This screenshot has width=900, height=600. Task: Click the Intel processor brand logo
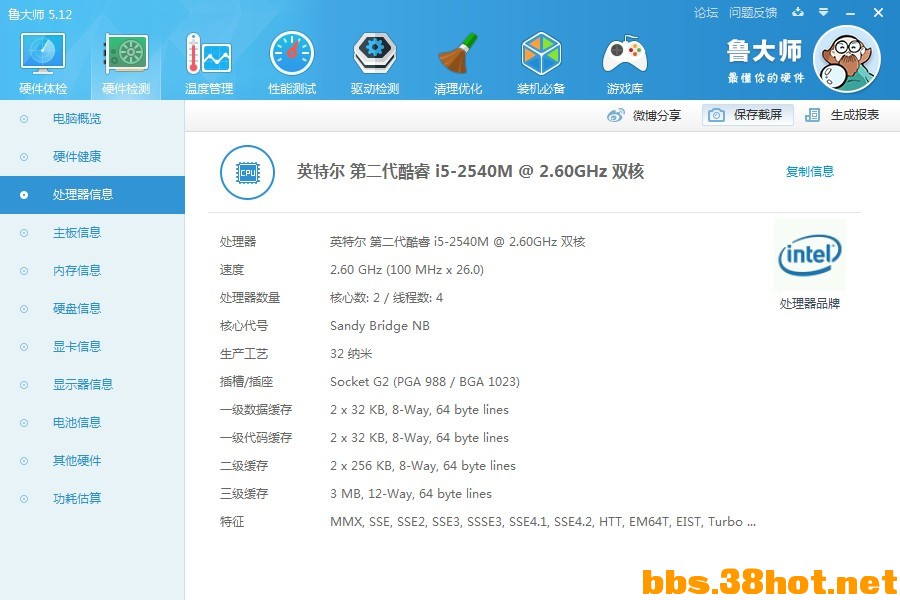click(x=809, y=255)
